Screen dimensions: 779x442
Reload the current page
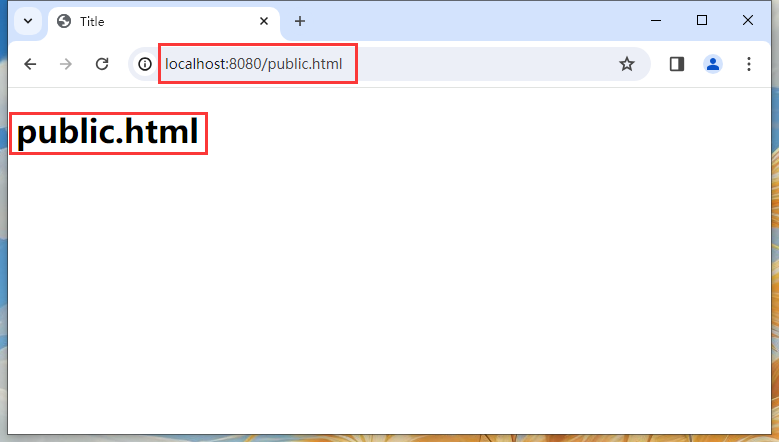tap(102, 64)
